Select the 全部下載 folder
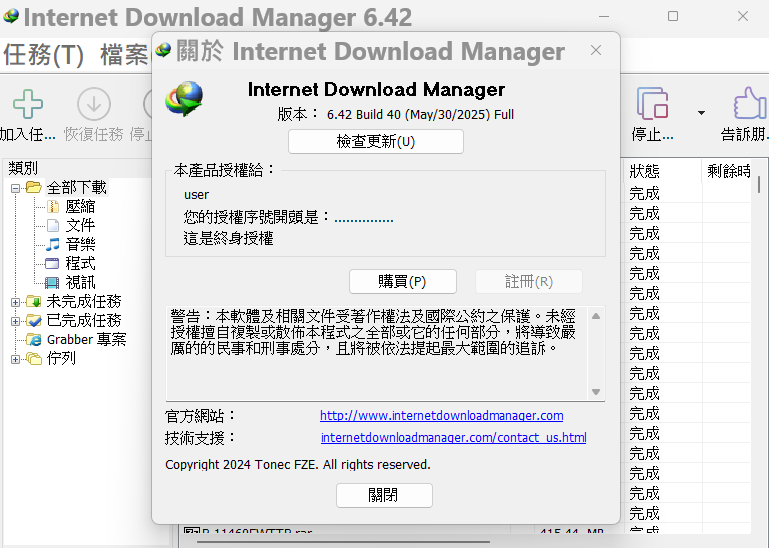The image size is (769, 548). pyautogui.click(x=77, y=187)
